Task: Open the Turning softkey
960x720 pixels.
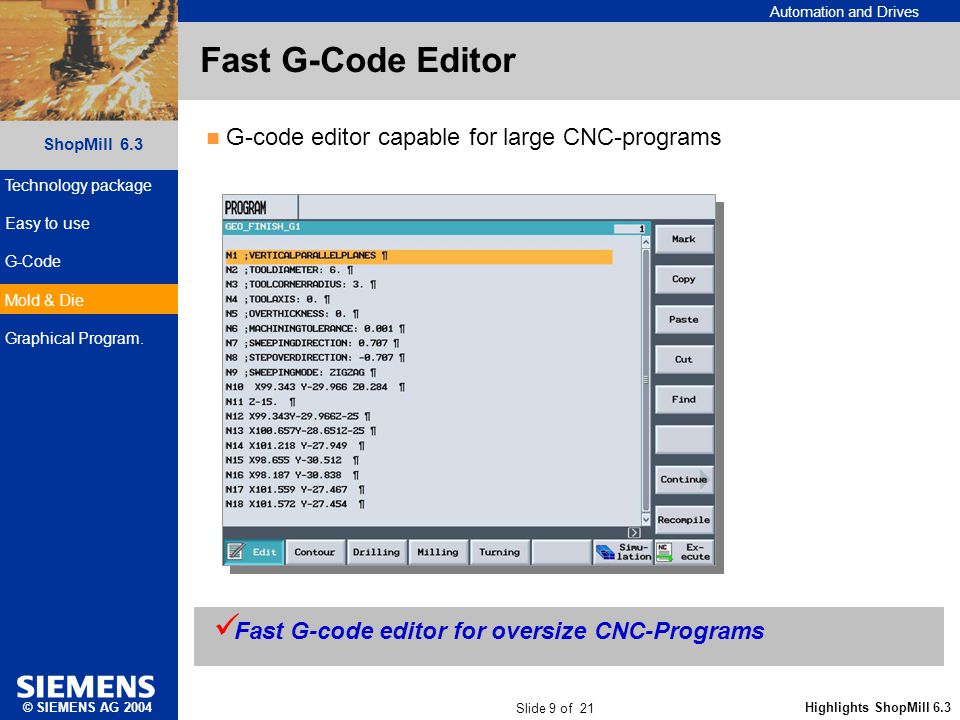Action: tap(500, 552)
